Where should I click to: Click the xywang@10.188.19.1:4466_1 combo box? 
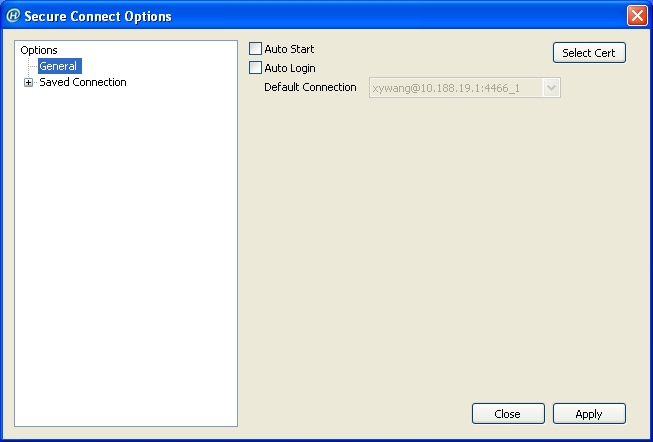point(465,88)
